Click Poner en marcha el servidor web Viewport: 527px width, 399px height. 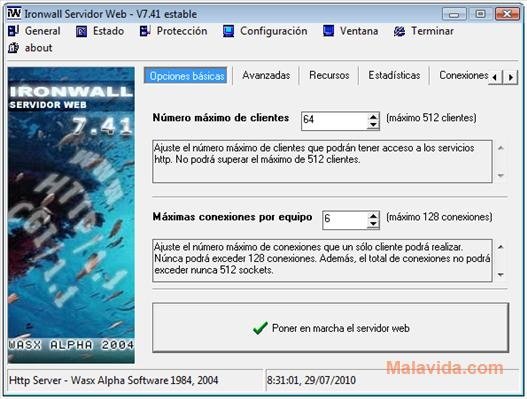pyautogui.click(x=330, y=328)
